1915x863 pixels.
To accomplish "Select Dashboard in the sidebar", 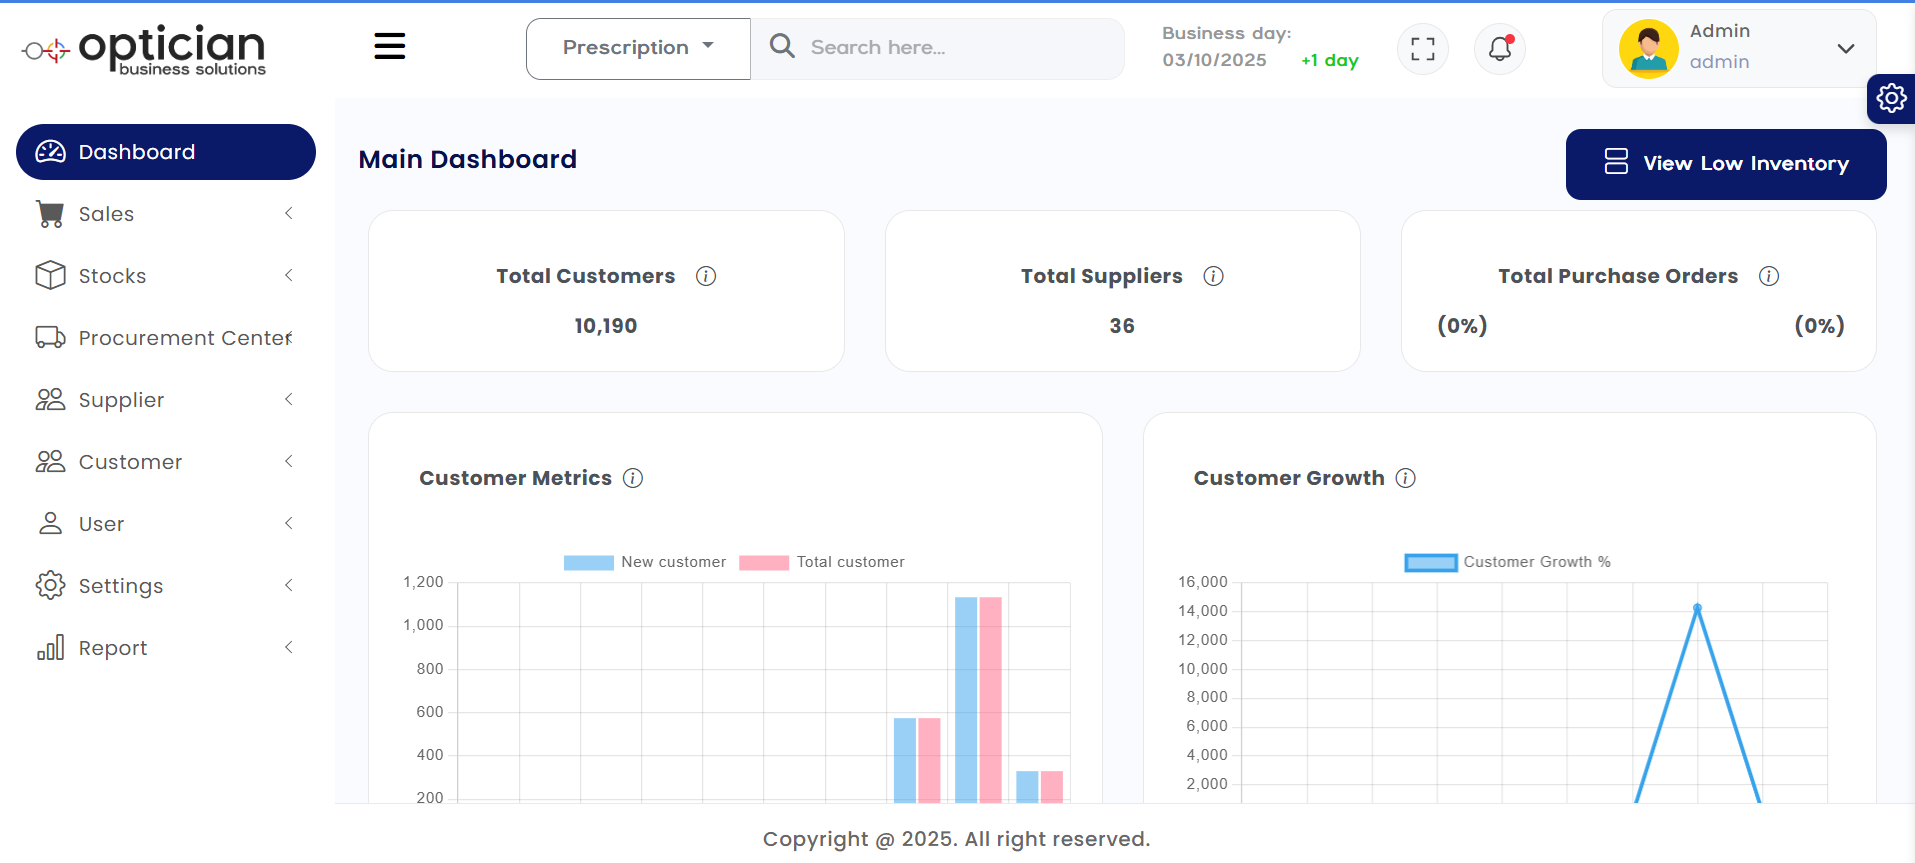I will (166, 152).
